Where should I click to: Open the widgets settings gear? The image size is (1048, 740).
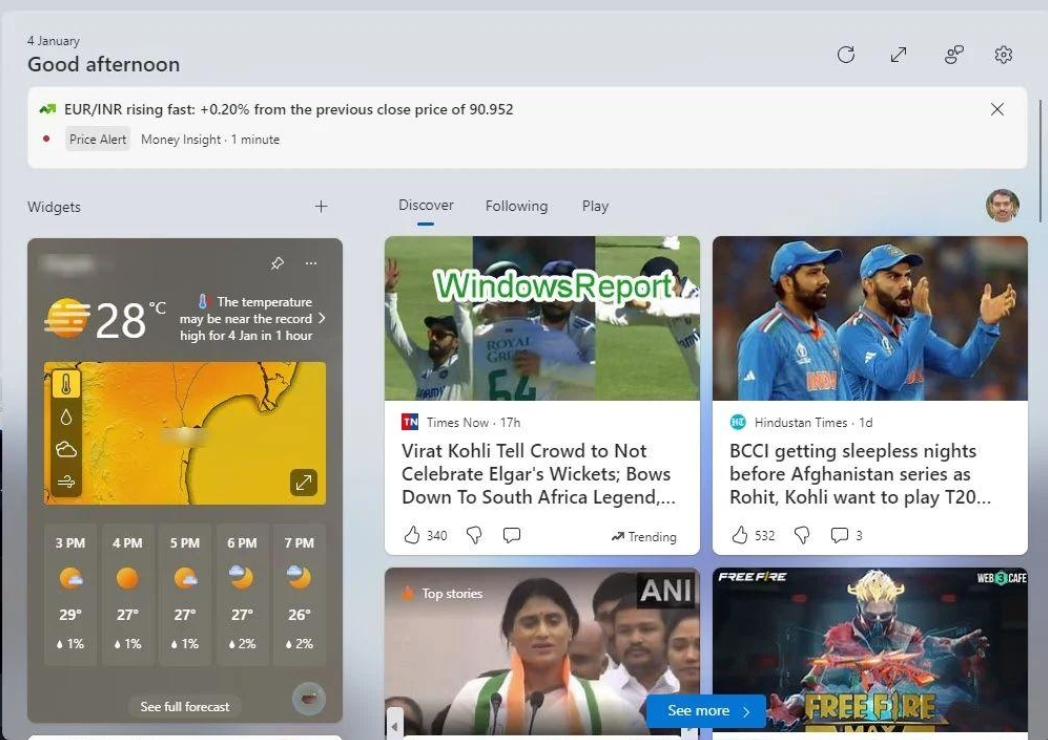coord(1003,55)
